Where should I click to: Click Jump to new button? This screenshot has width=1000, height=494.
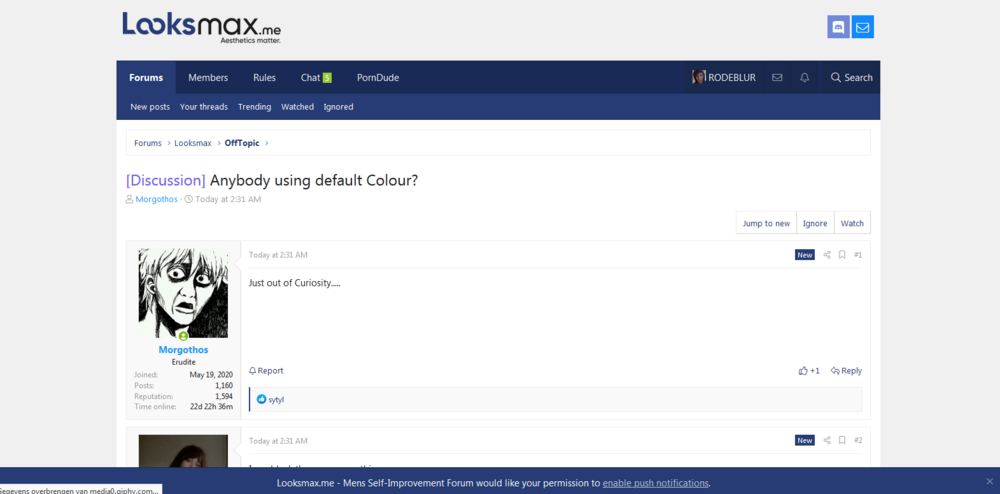pos(766,223)
